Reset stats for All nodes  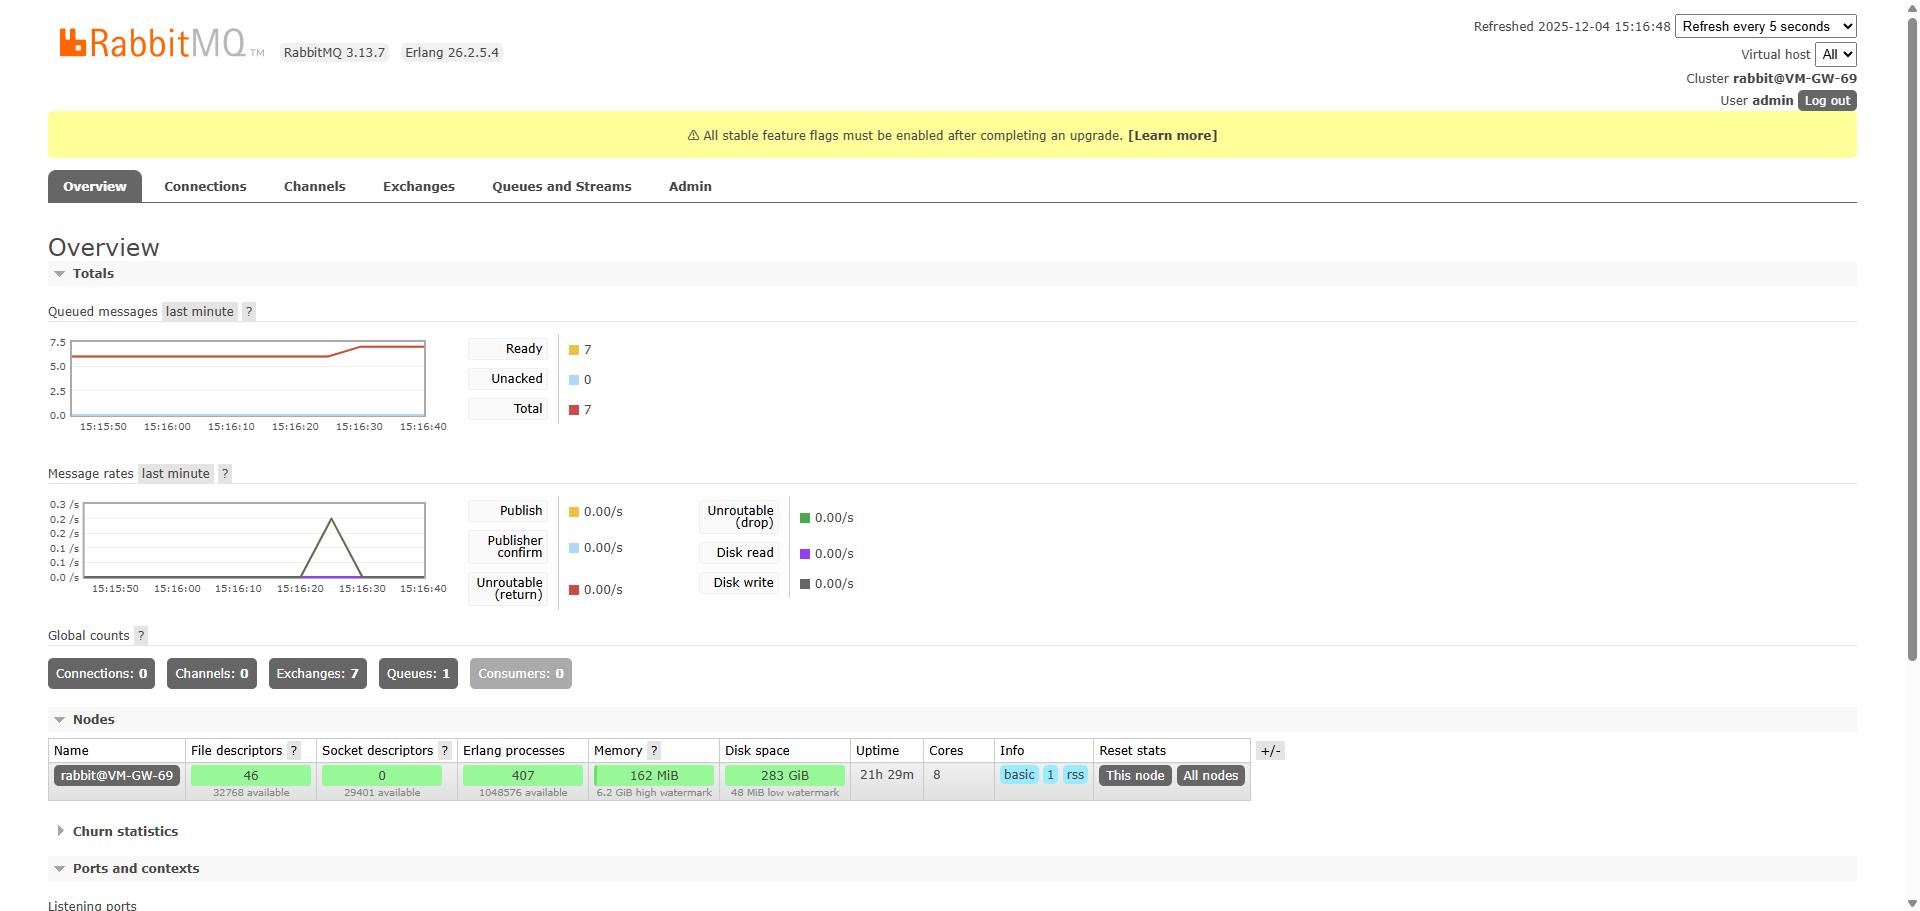(x=1211, y=776)
